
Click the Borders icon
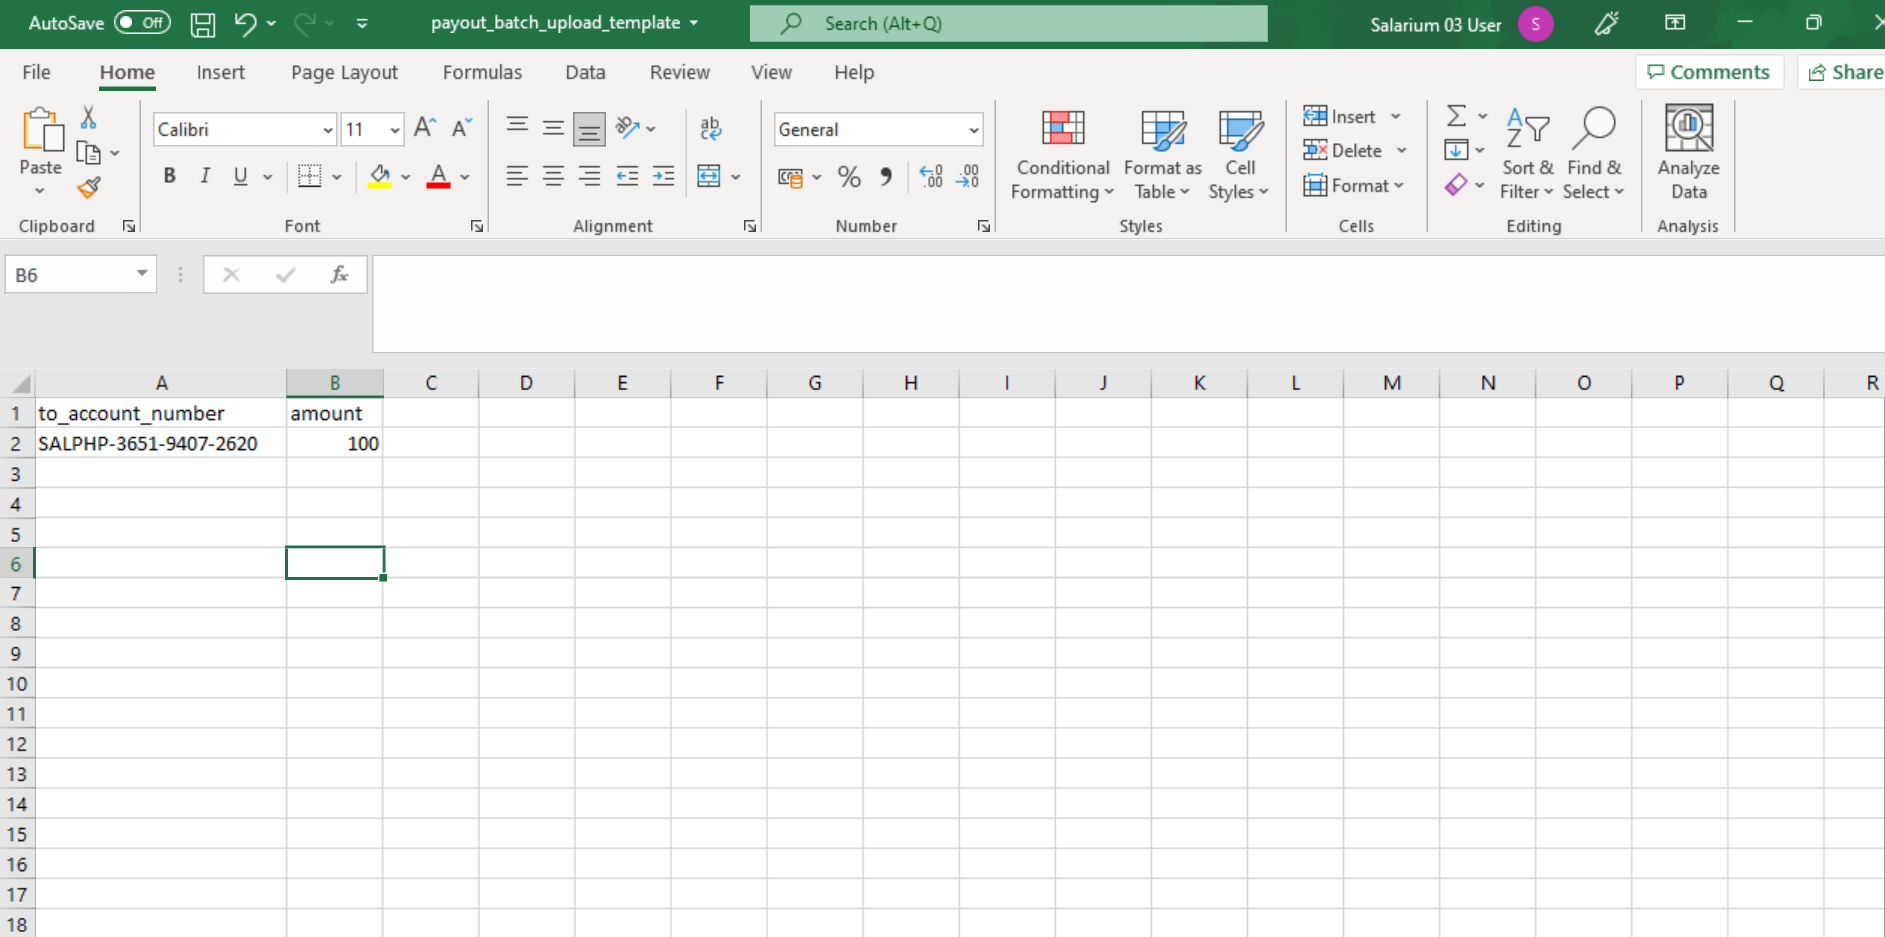click(310, 176)
